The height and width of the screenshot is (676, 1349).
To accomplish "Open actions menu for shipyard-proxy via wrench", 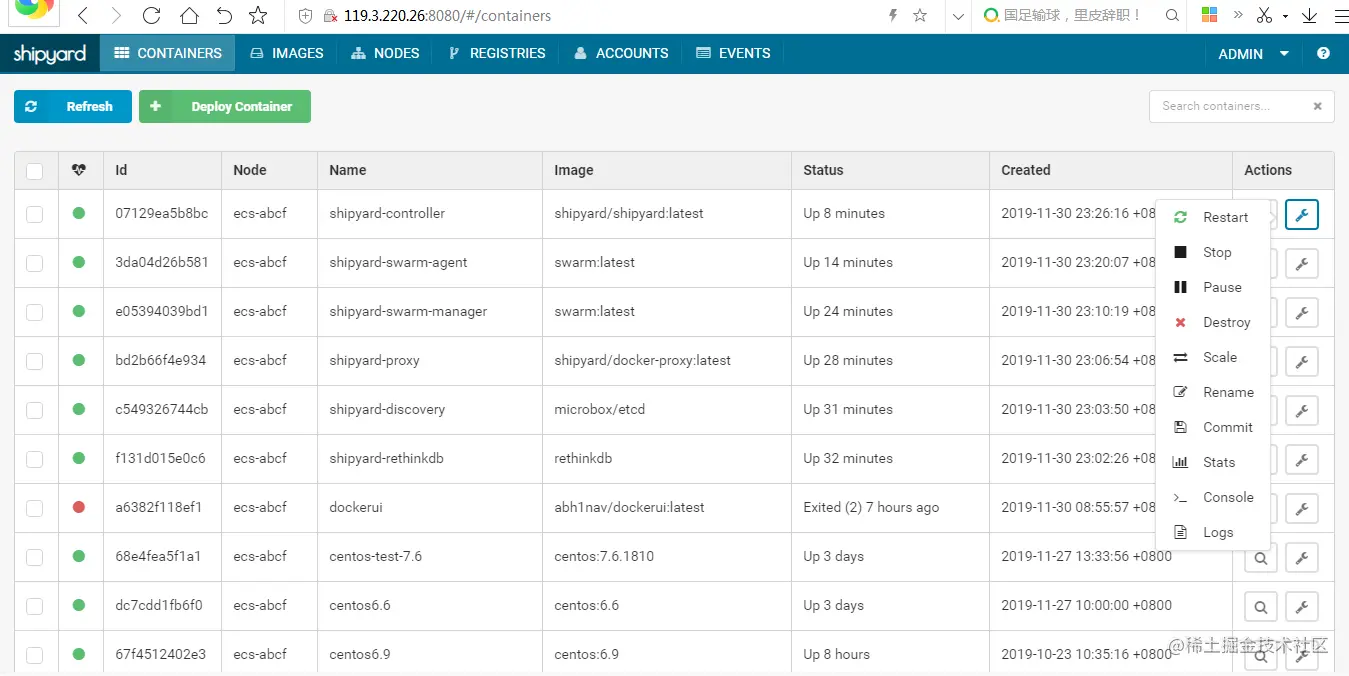I will 1302,361.
